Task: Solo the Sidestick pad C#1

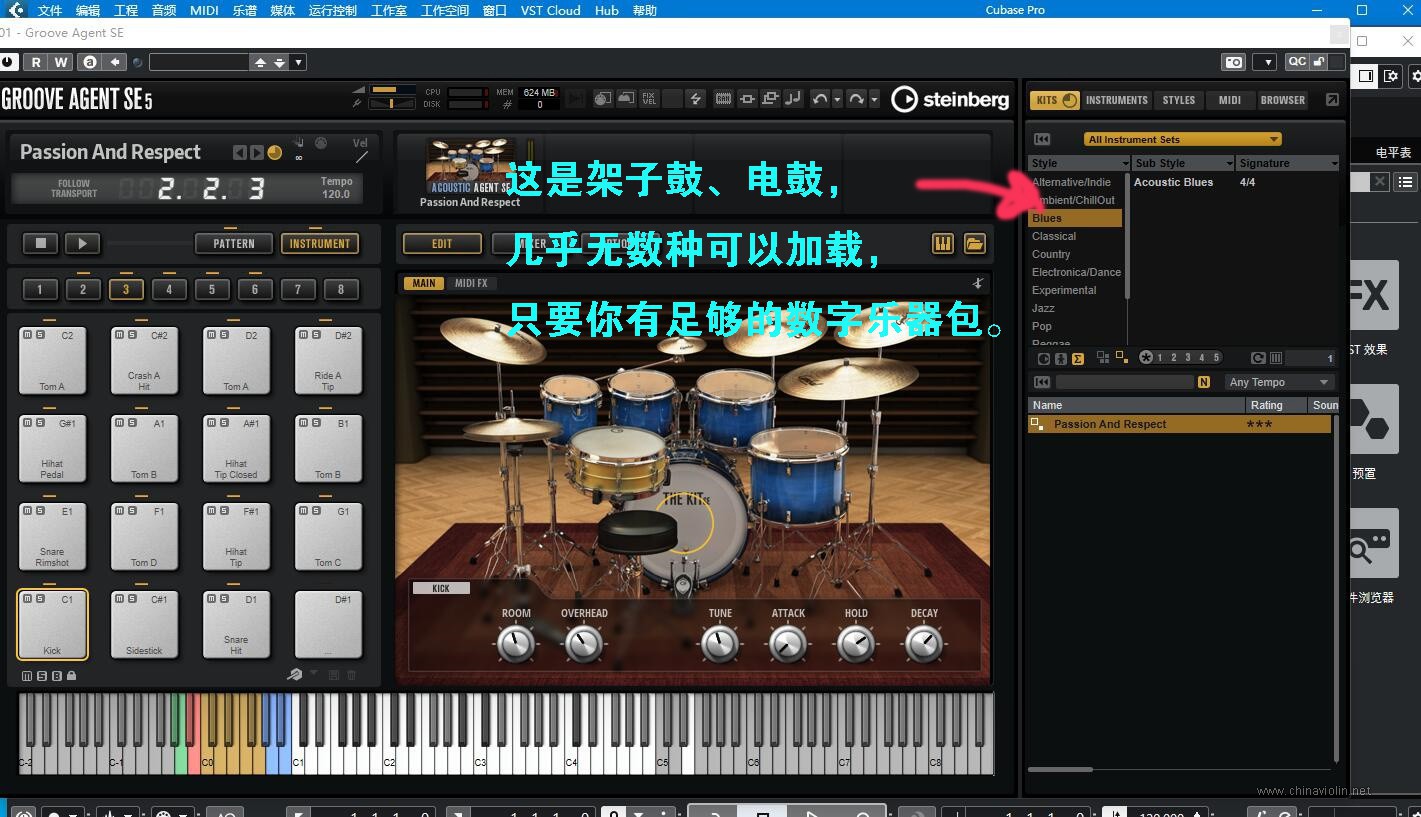Action: pos(131,599)
